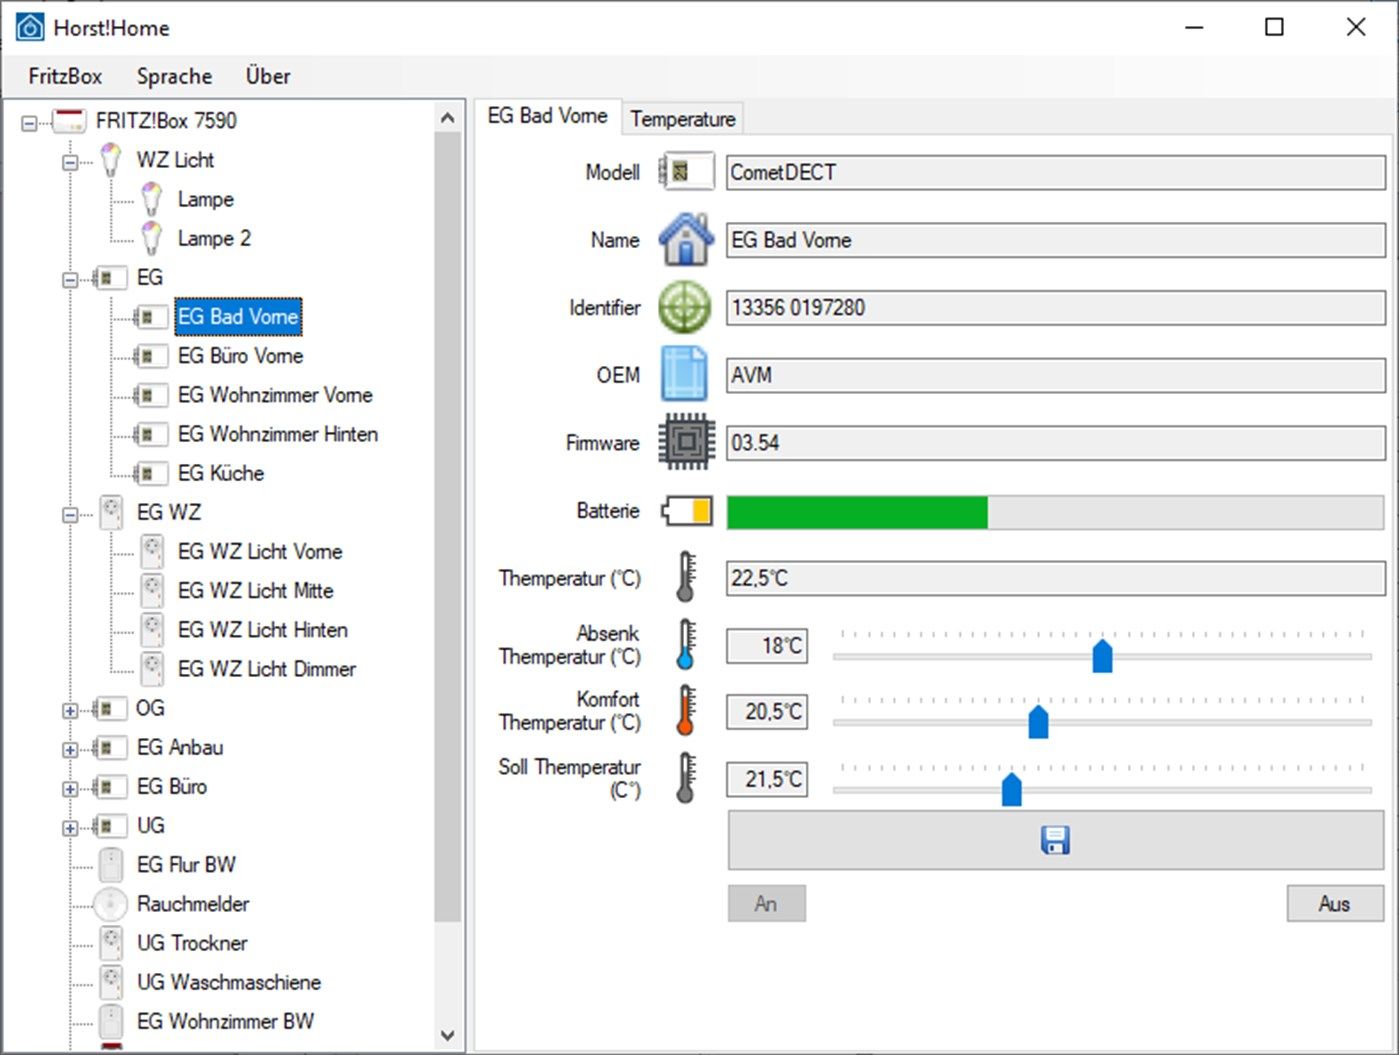Image resolution: width=1399 pixels, height=1055 pixels.
Task: Select EG Wohnzimmer Hinten in tree
Action: pos(278,434)
